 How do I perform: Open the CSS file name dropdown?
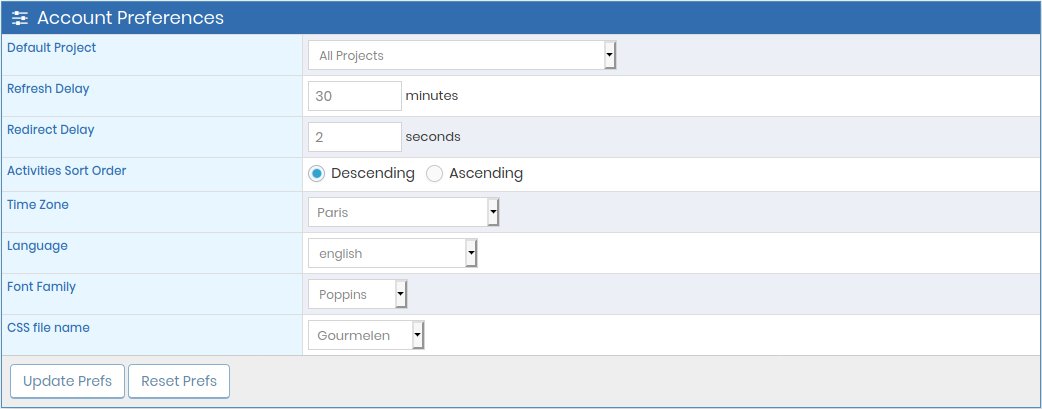coord(366,335)
